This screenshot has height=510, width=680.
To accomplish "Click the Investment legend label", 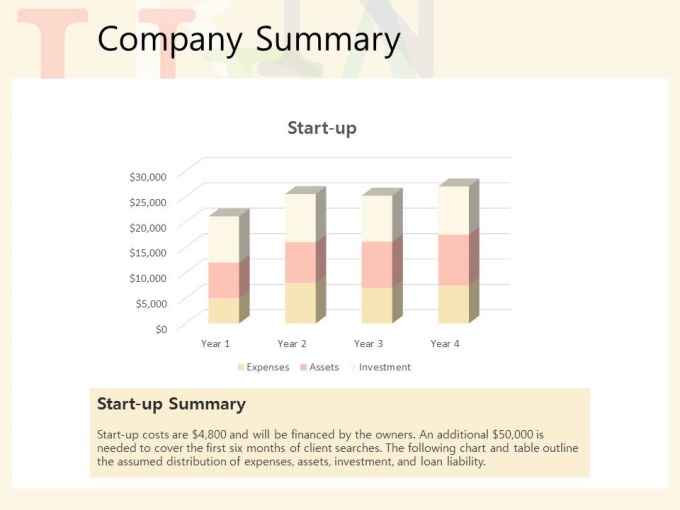I will click(385, 367).
